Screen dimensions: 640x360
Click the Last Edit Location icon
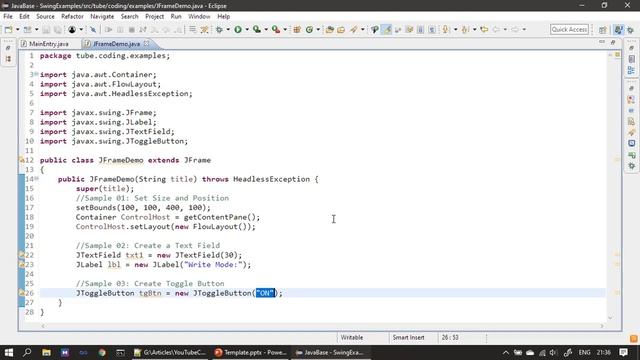484,29
